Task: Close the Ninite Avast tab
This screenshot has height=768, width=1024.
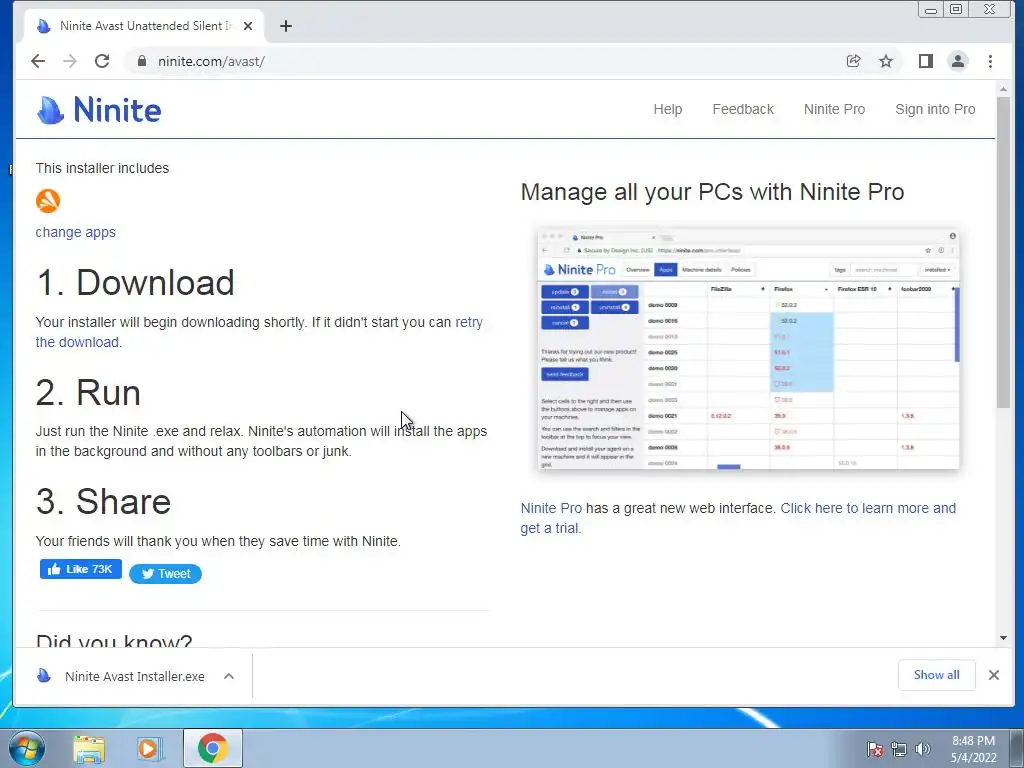Action: [248, 26]
